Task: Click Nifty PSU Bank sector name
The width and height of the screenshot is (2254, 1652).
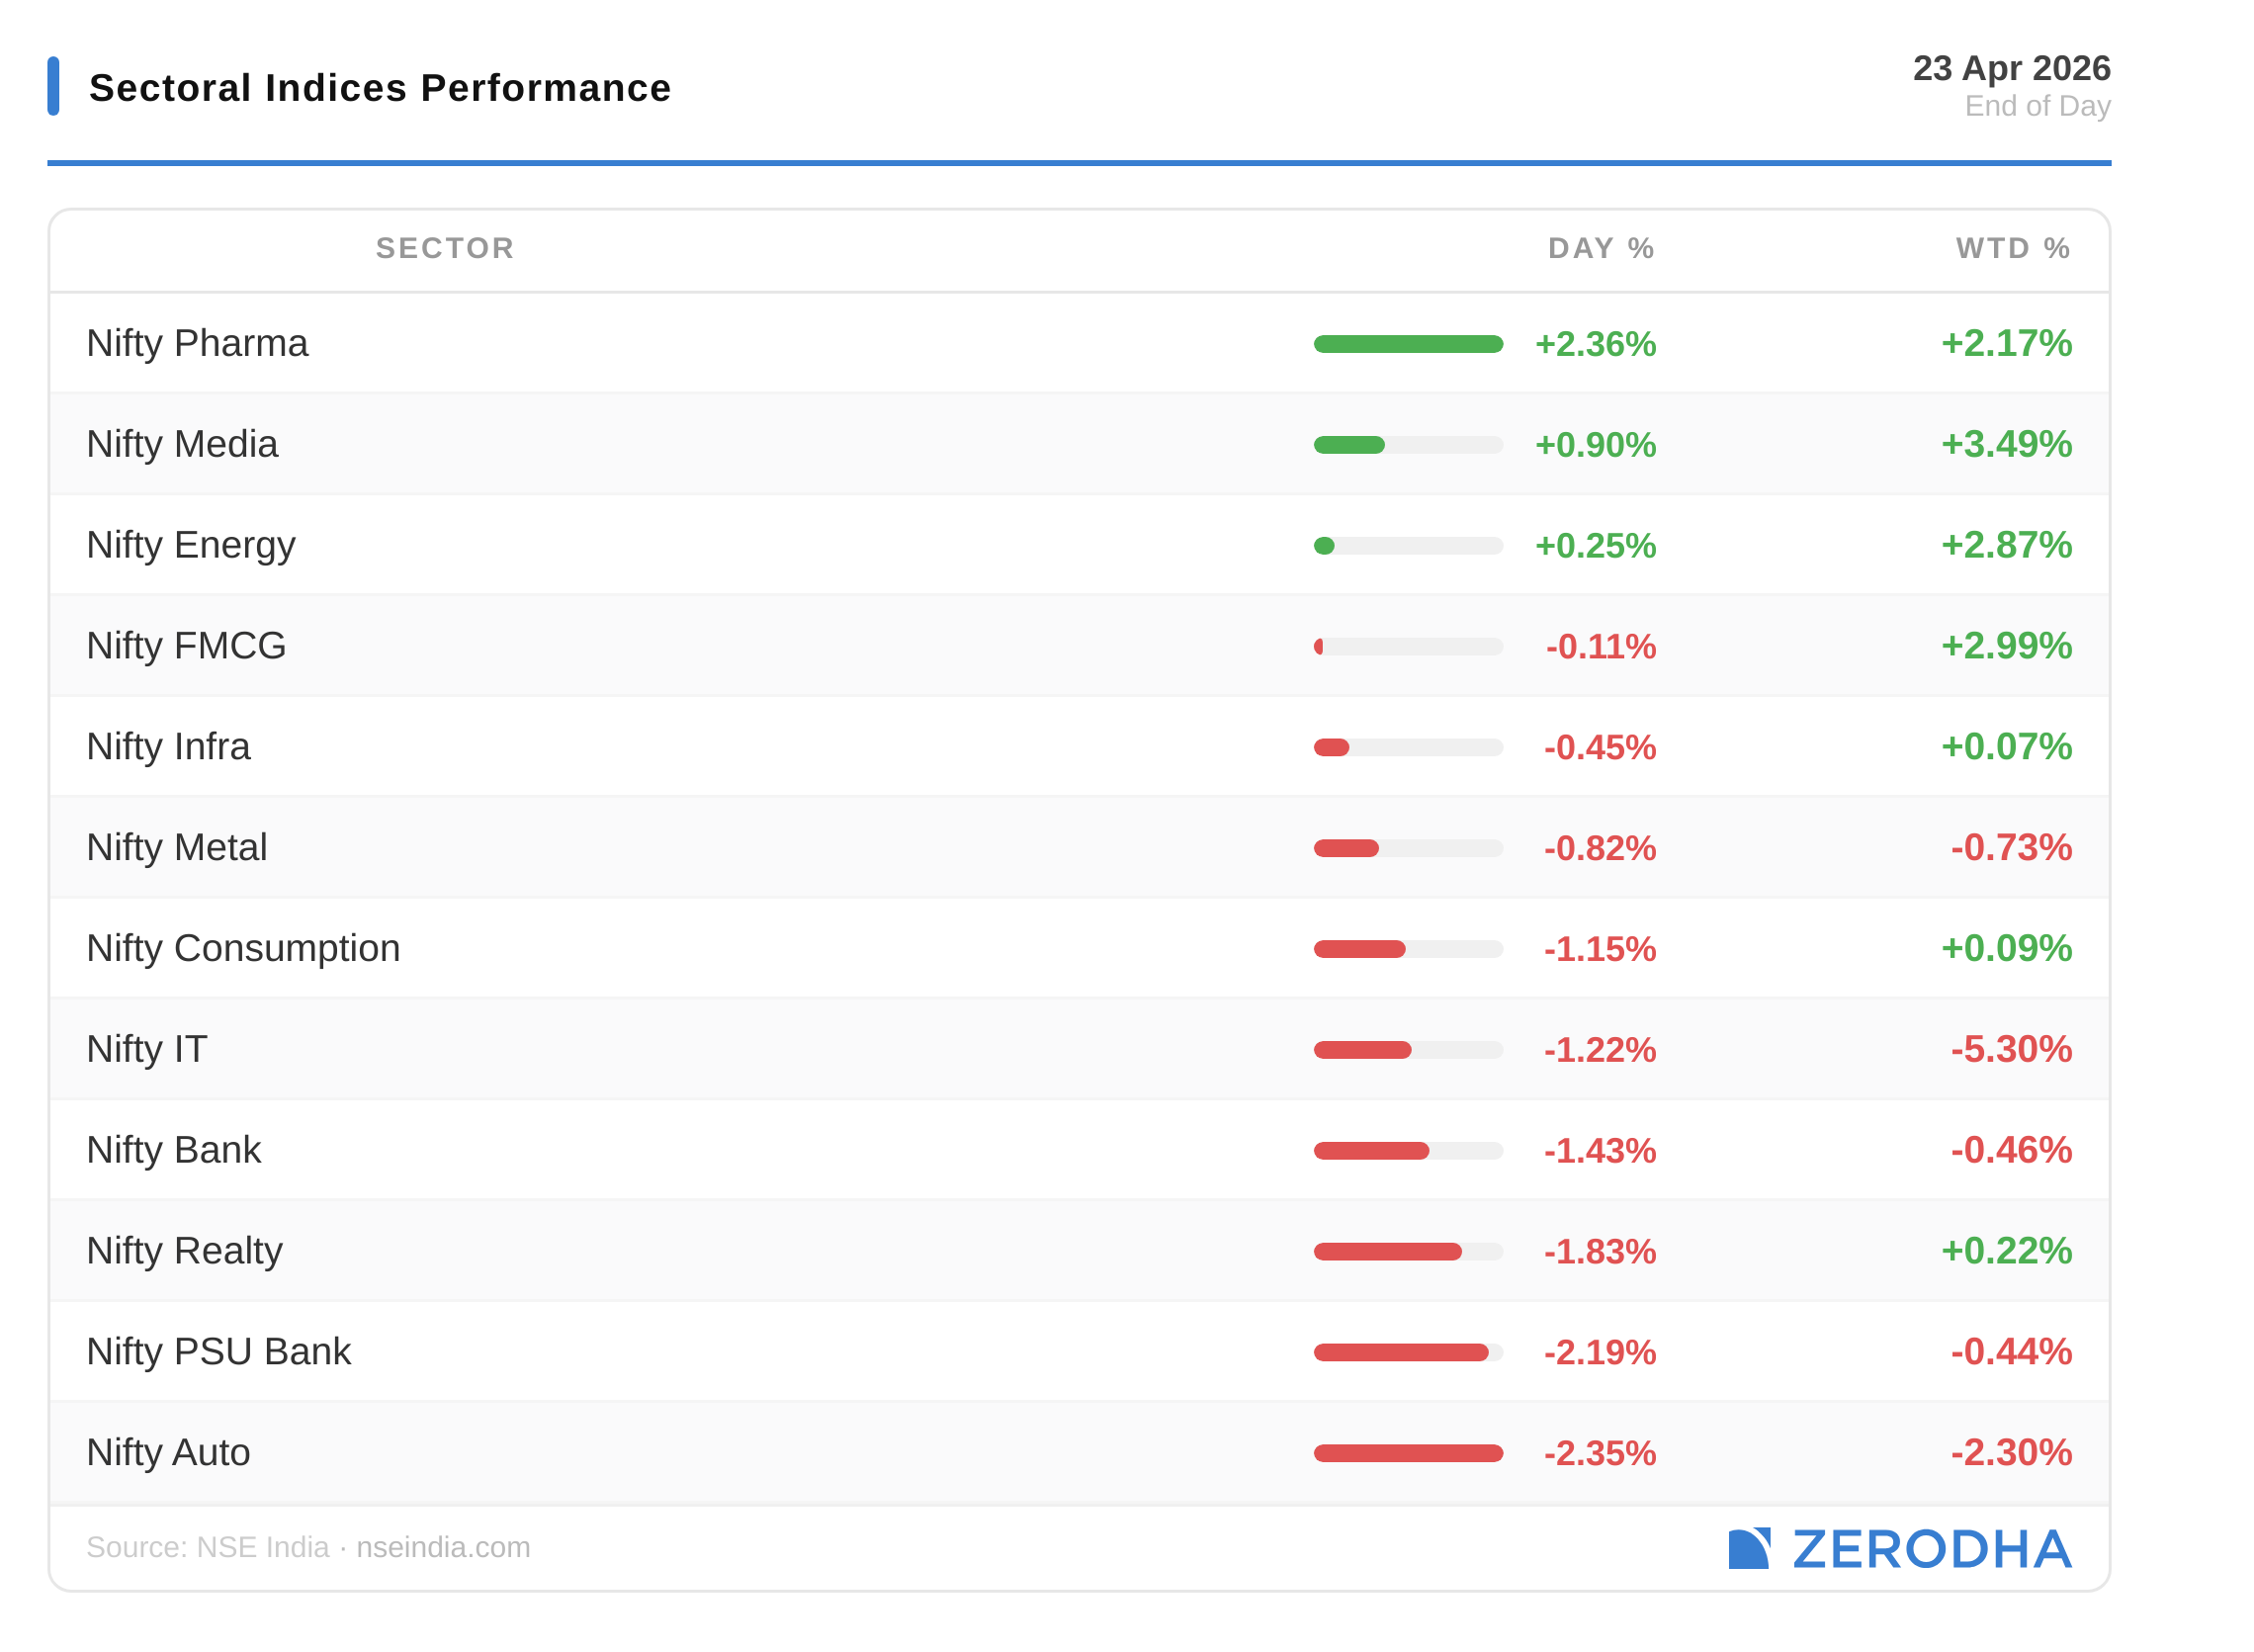Action: (x=219, y=1351)
